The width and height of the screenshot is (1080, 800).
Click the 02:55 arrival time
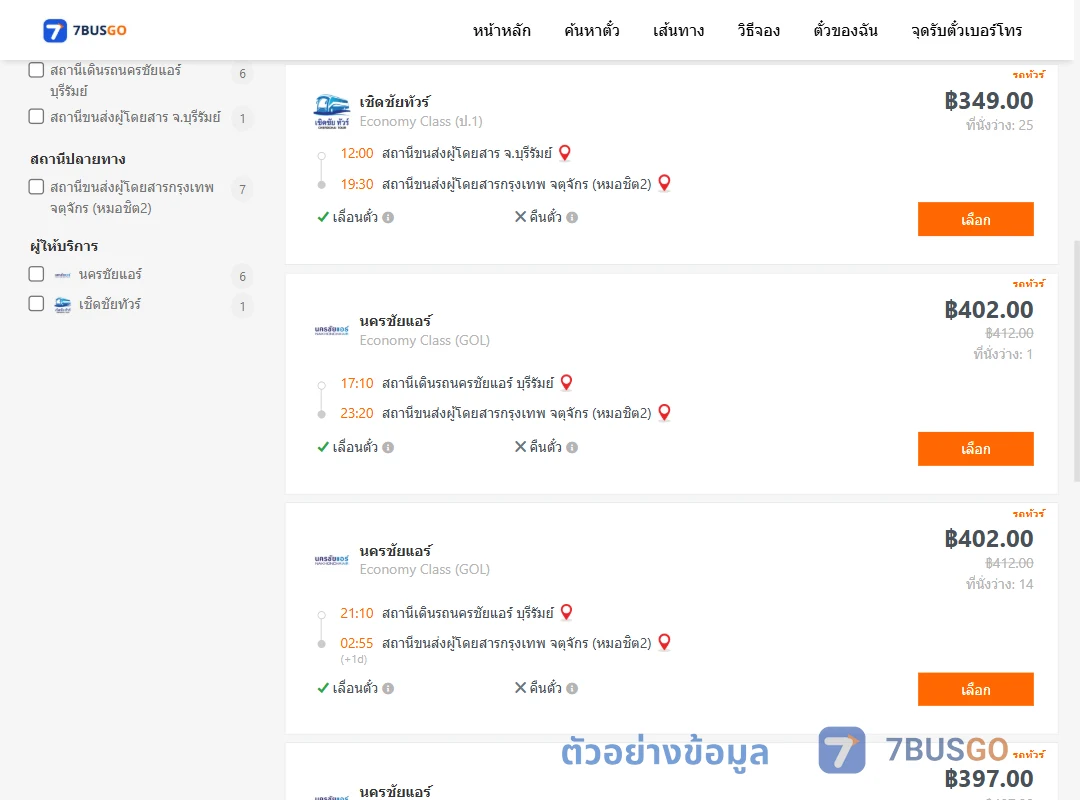pyautogui.click(x=357, y=643)
